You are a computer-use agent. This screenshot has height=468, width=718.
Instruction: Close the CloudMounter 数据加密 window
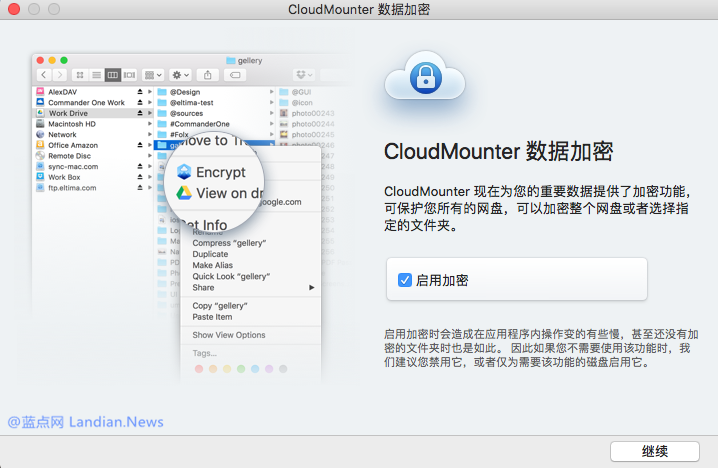(14, 9)
